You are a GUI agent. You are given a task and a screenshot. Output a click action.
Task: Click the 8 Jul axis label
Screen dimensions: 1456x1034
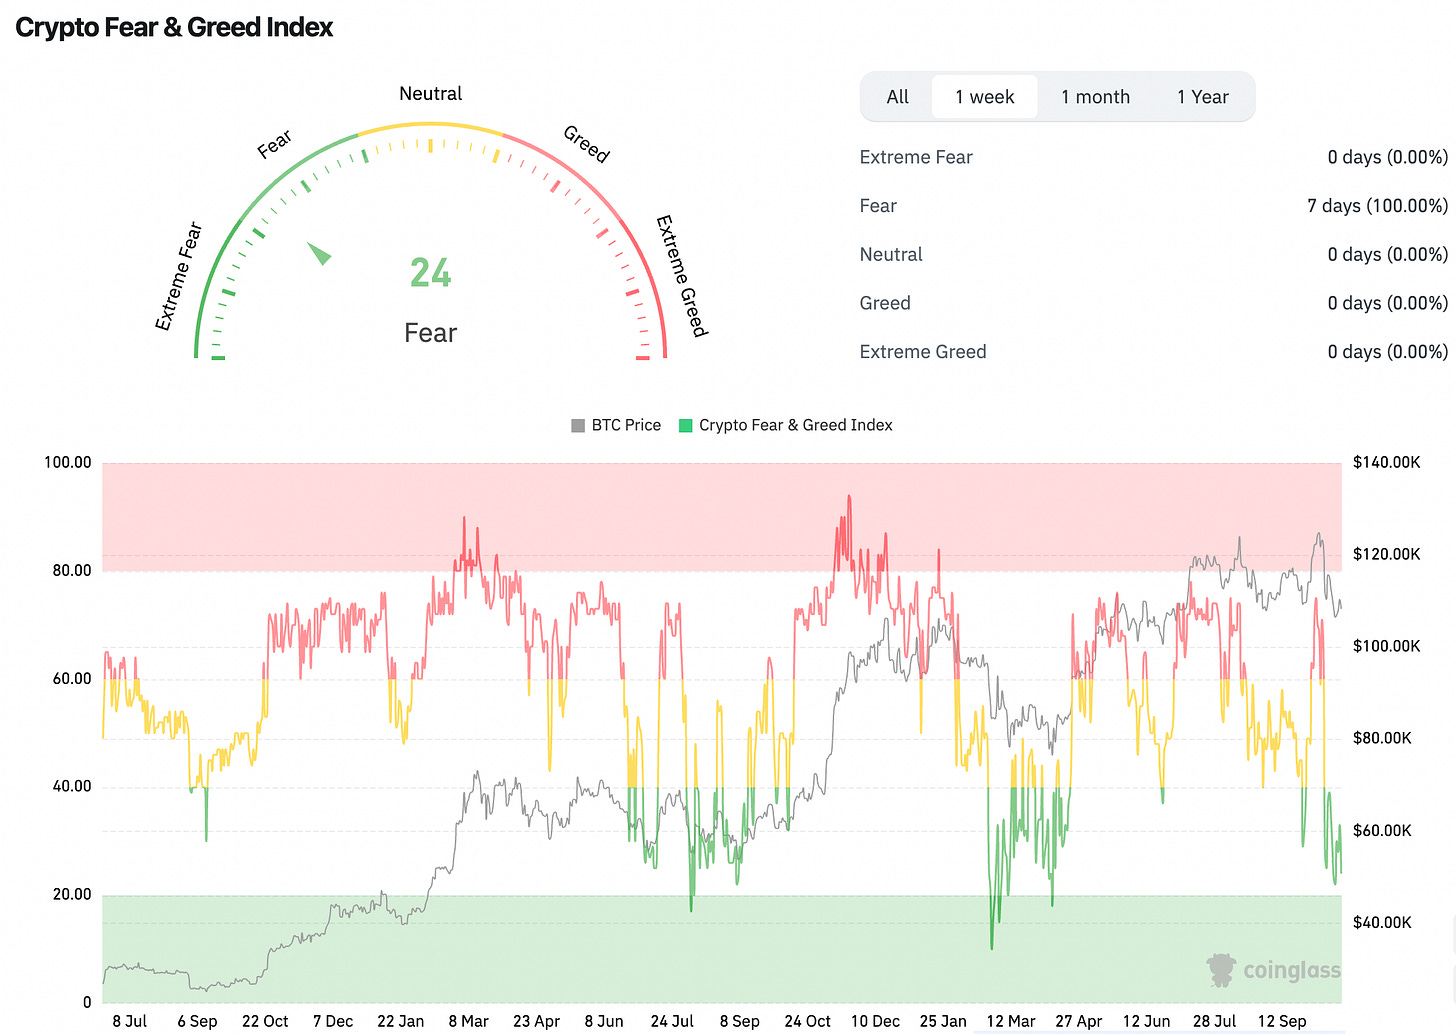point(129,1021)
